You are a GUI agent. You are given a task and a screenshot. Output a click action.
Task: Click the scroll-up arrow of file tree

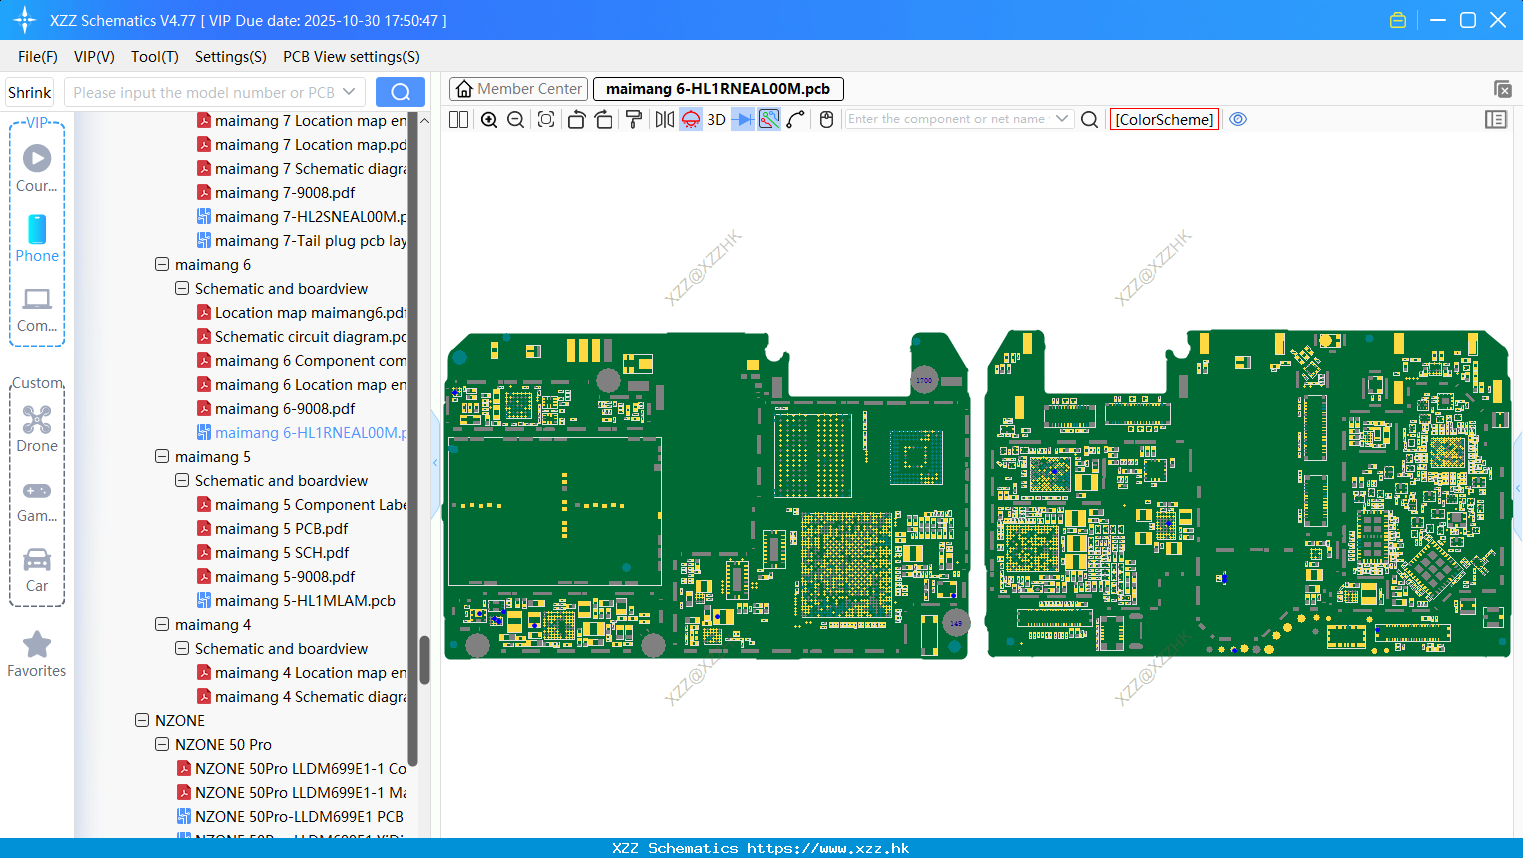point(424,120)
